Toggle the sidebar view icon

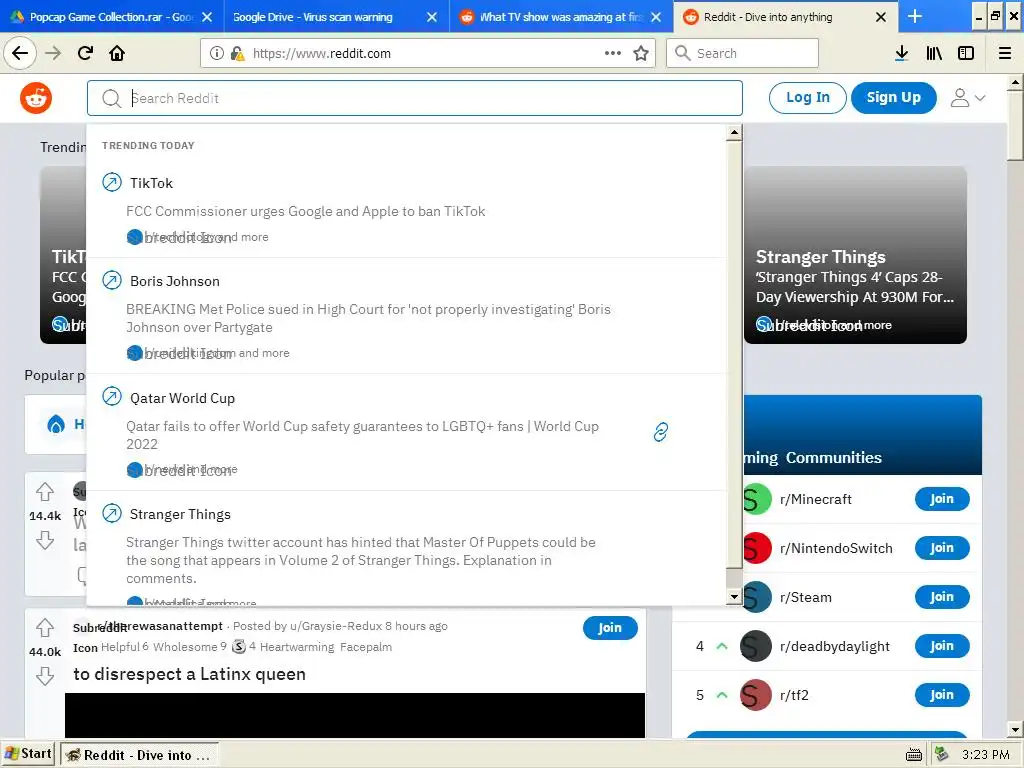click(966, 53)
